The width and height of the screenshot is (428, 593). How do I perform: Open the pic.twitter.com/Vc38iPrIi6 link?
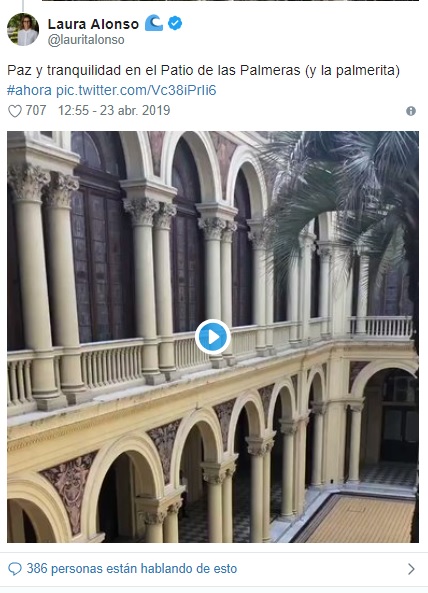[136, 90]
